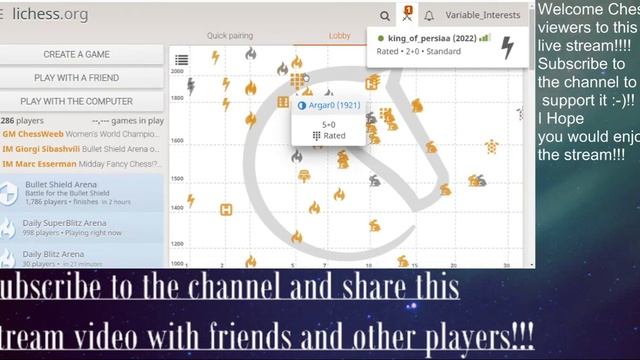The image size is (640, 360).
Task: Click Daily SuperBlitz Arena flame icon
Action: point(7,228)
